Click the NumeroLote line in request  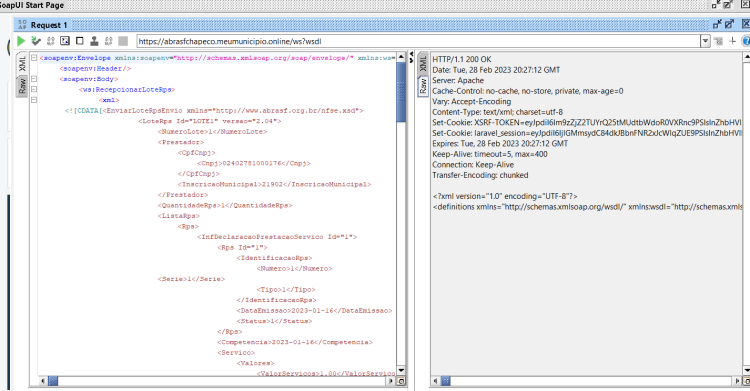point(212,132)
